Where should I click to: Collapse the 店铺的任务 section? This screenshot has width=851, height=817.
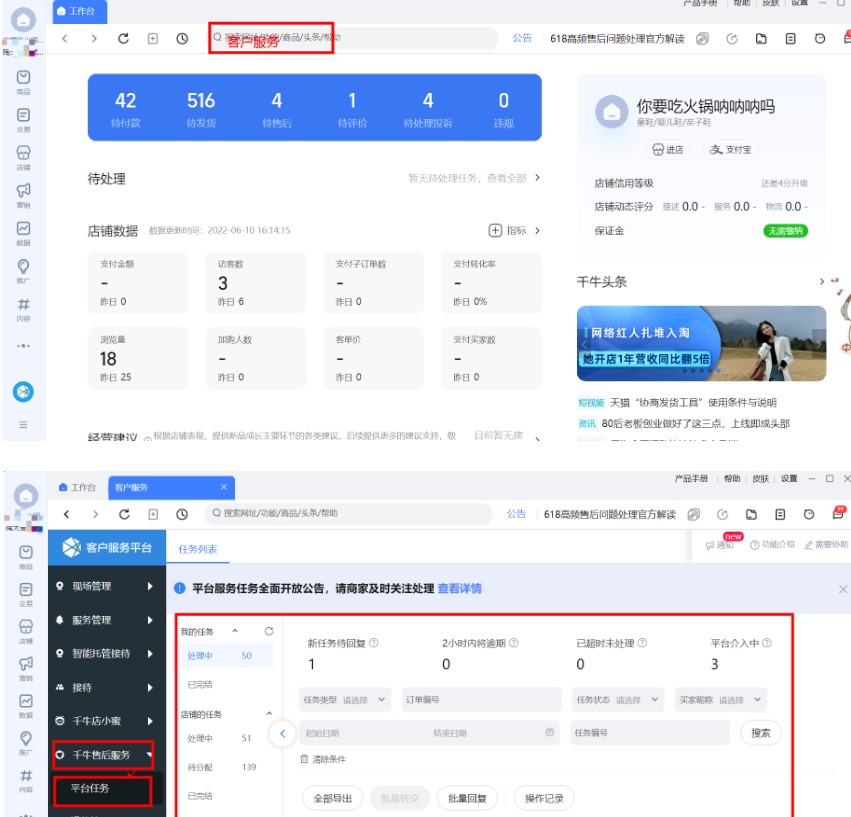[x=269, y=713]
